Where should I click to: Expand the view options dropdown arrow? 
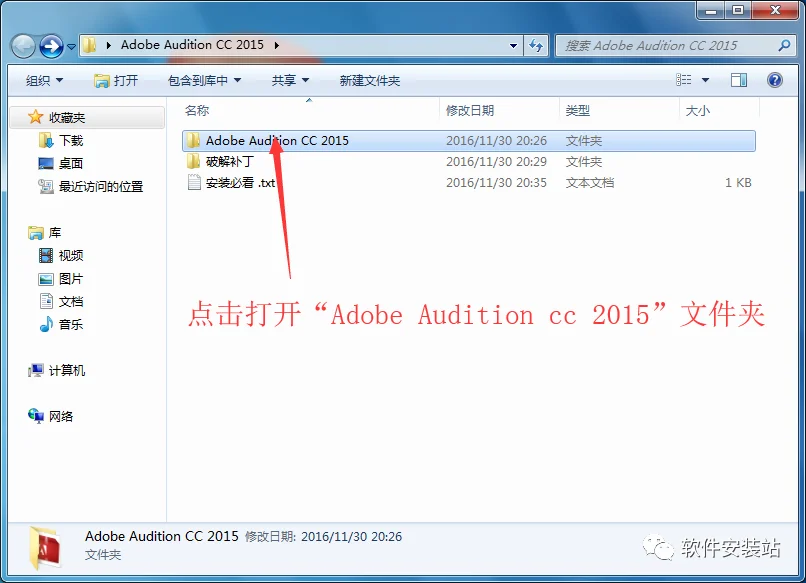point(705,80)
